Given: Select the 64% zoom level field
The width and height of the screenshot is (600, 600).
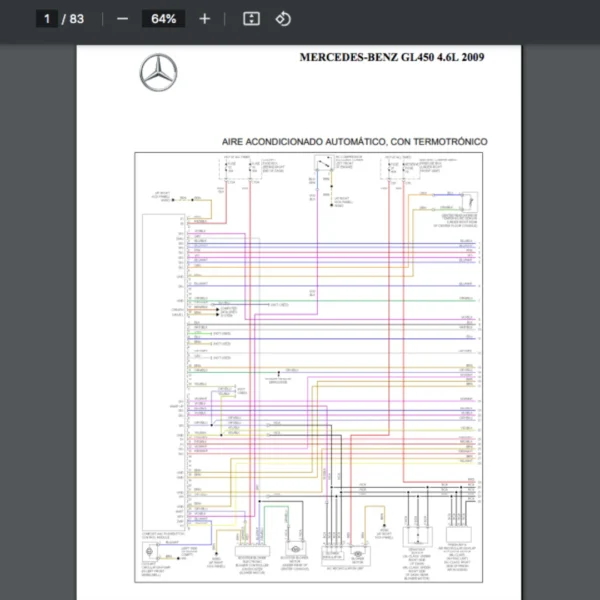Looking at the screenshot, I should [163, 19].
